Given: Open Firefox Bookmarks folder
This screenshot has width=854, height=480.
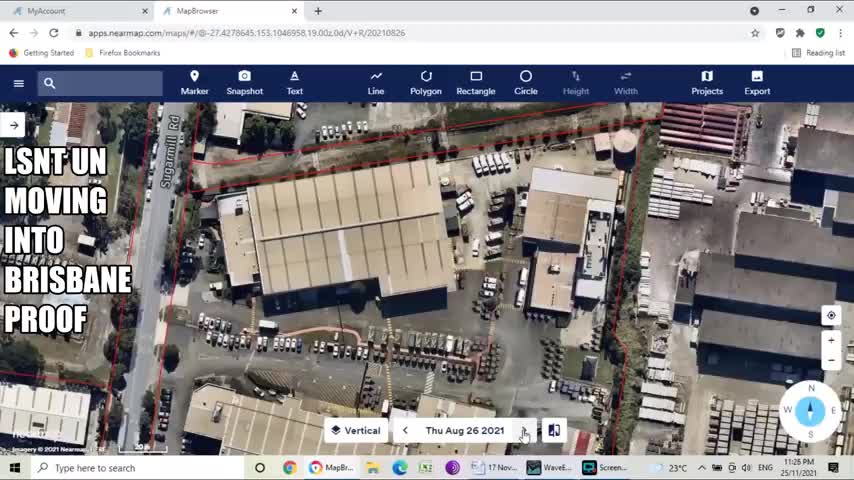Looking at the screenshot, I should click(x=123, y=53).
